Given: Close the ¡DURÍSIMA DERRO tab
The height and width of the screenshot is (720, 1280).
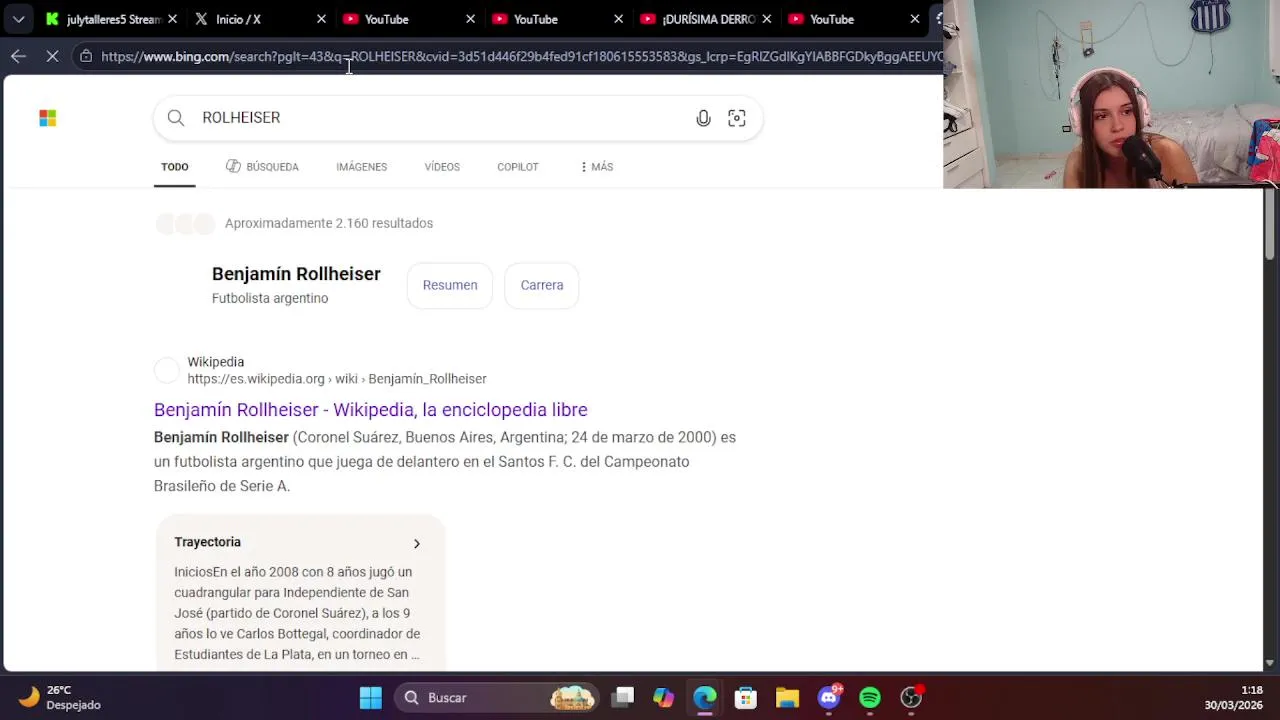Looking at the screenshot, I should pyautogui.click(x=767, y=19).
